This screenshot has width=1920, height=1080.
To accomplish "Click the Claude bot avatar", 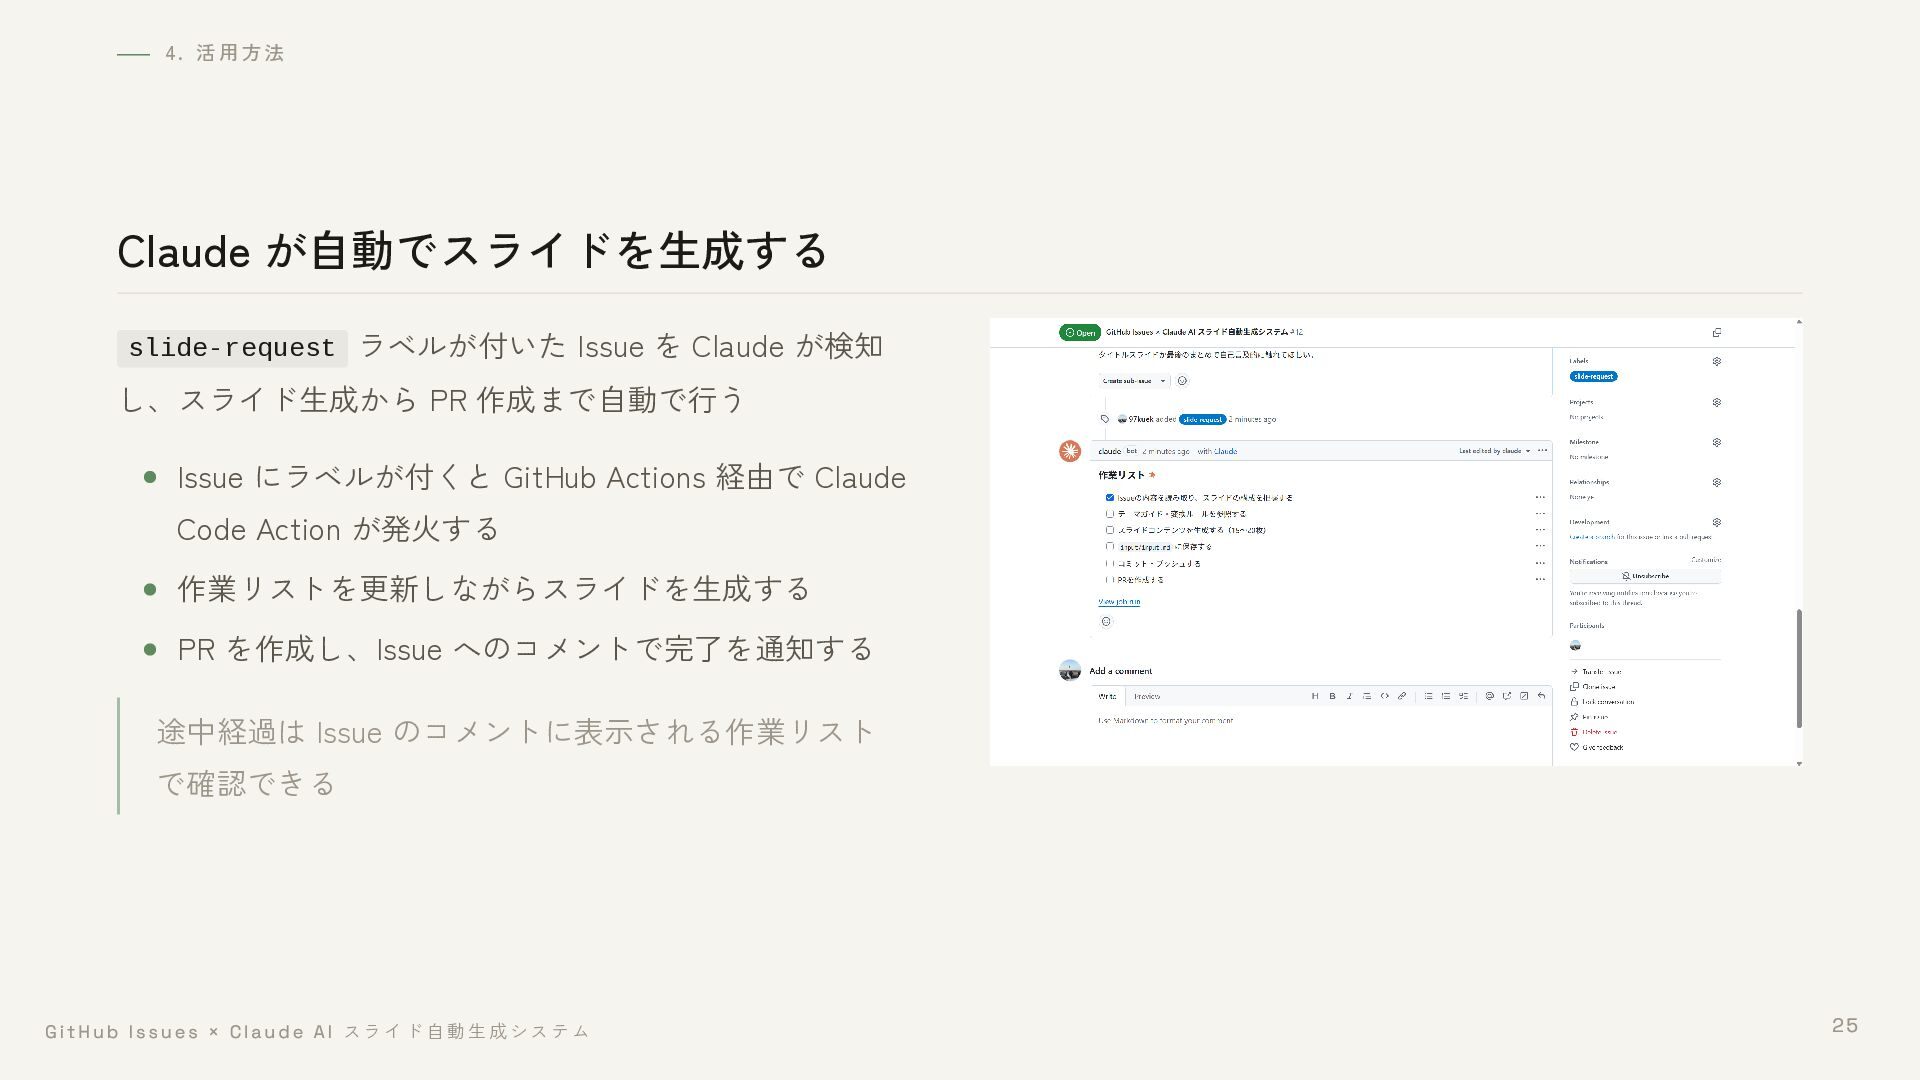I will (x=1070, y=451).
